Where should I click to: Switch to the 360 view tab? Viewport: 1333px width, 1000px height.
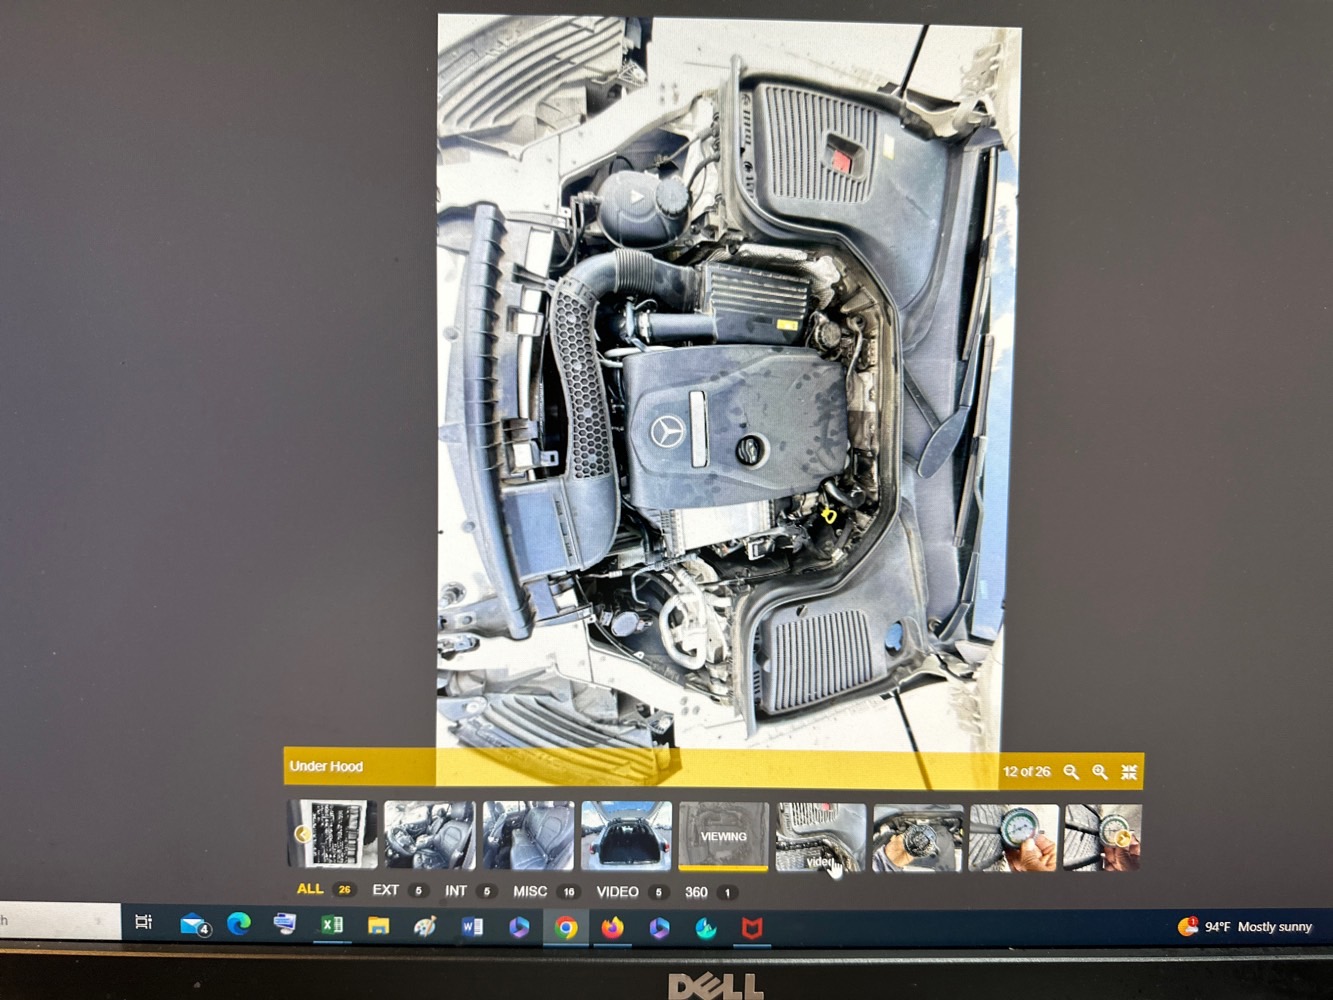click(x=710, y=892)
